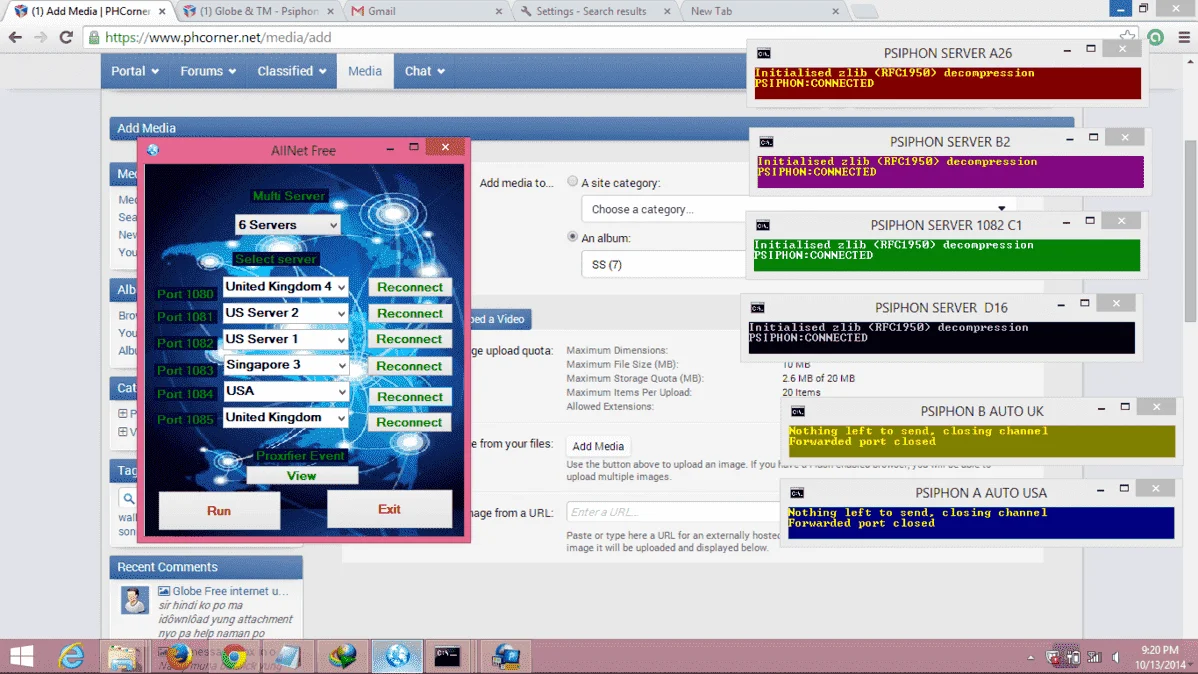The image size is (1198, 674).
Task: Show hidden system tray icons
Action: coord(1031,657)
